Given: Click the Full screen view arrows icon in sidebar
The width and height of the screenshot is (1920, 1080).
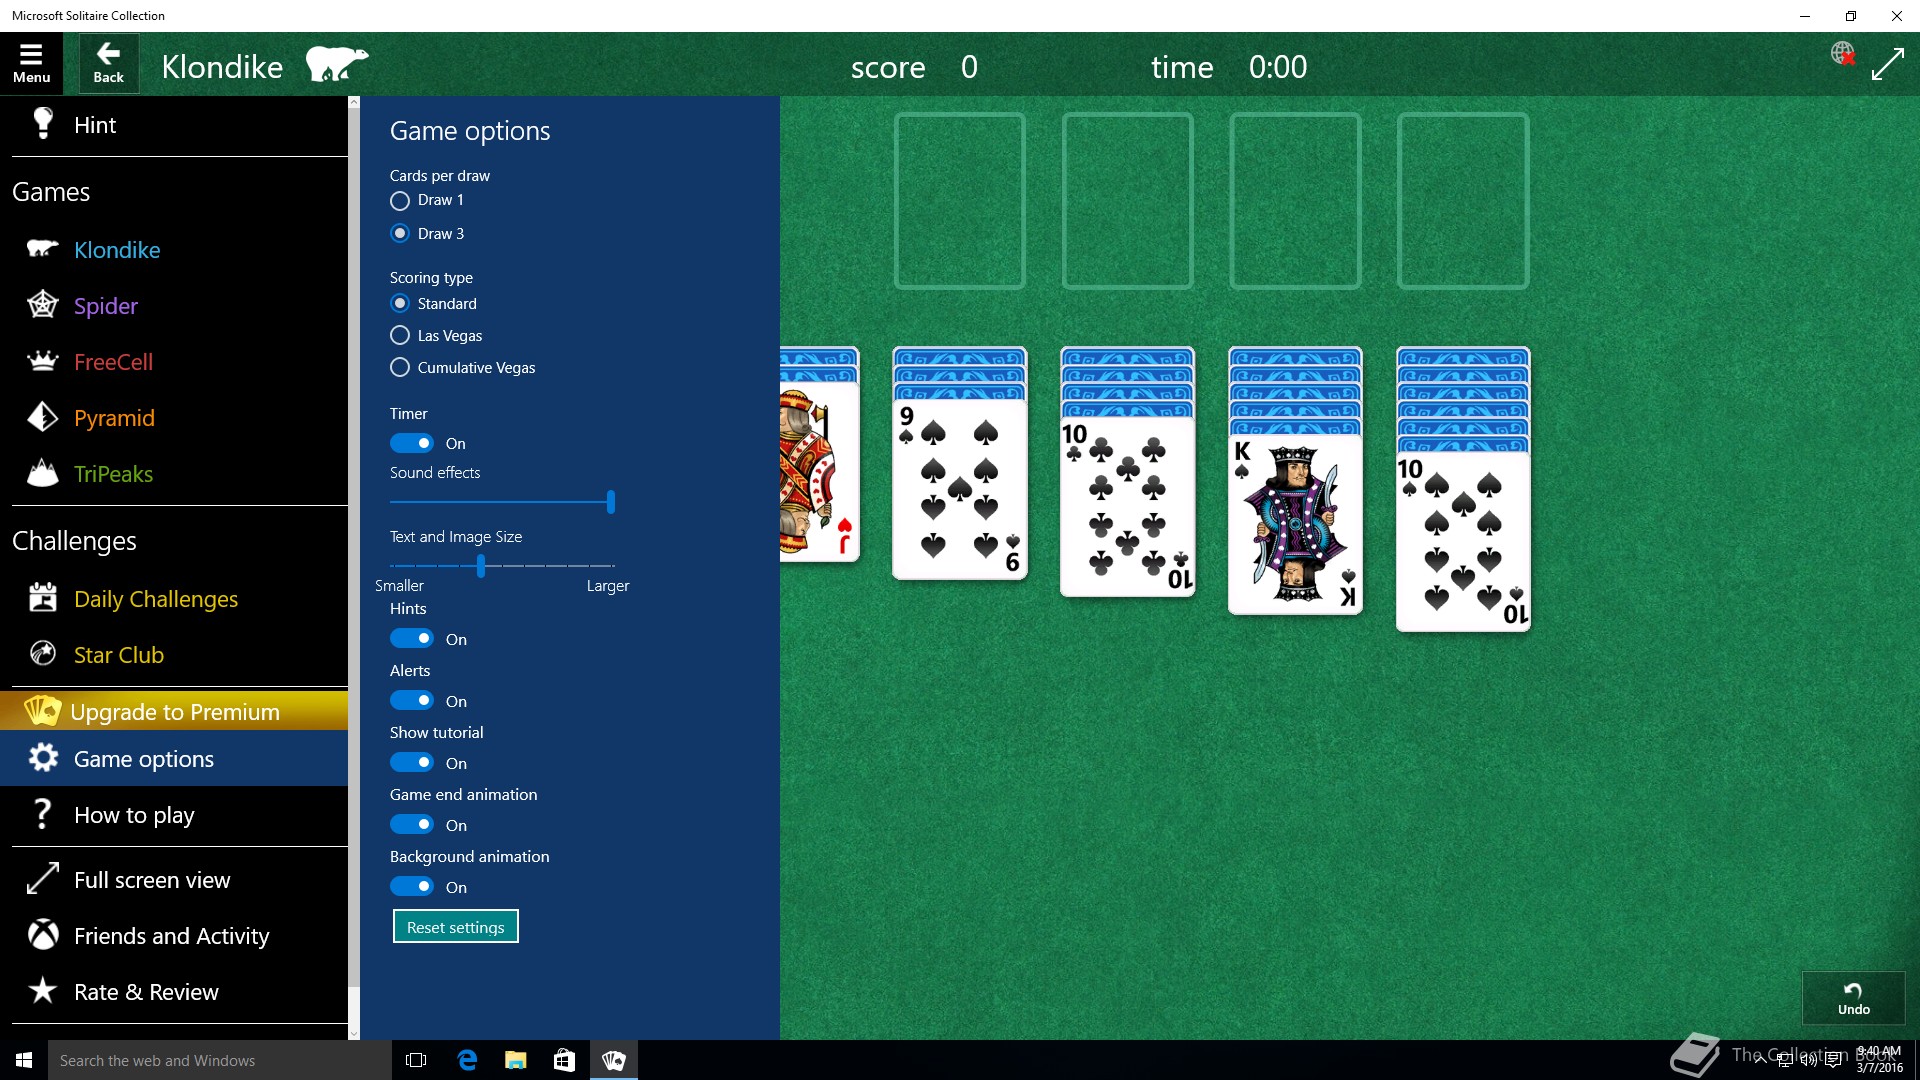Looking at the screenshot, I should click(x=42, y=879).
